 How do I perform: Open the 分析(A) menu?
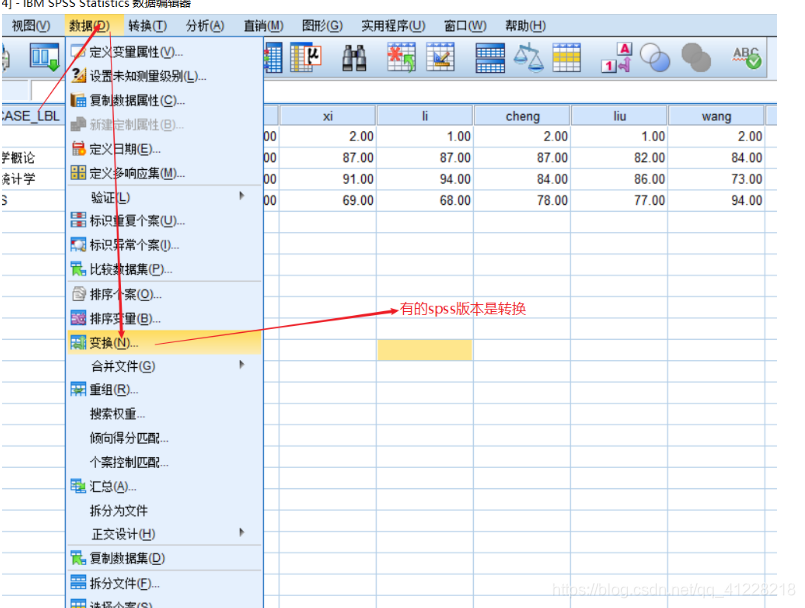[x=205, y=26]
